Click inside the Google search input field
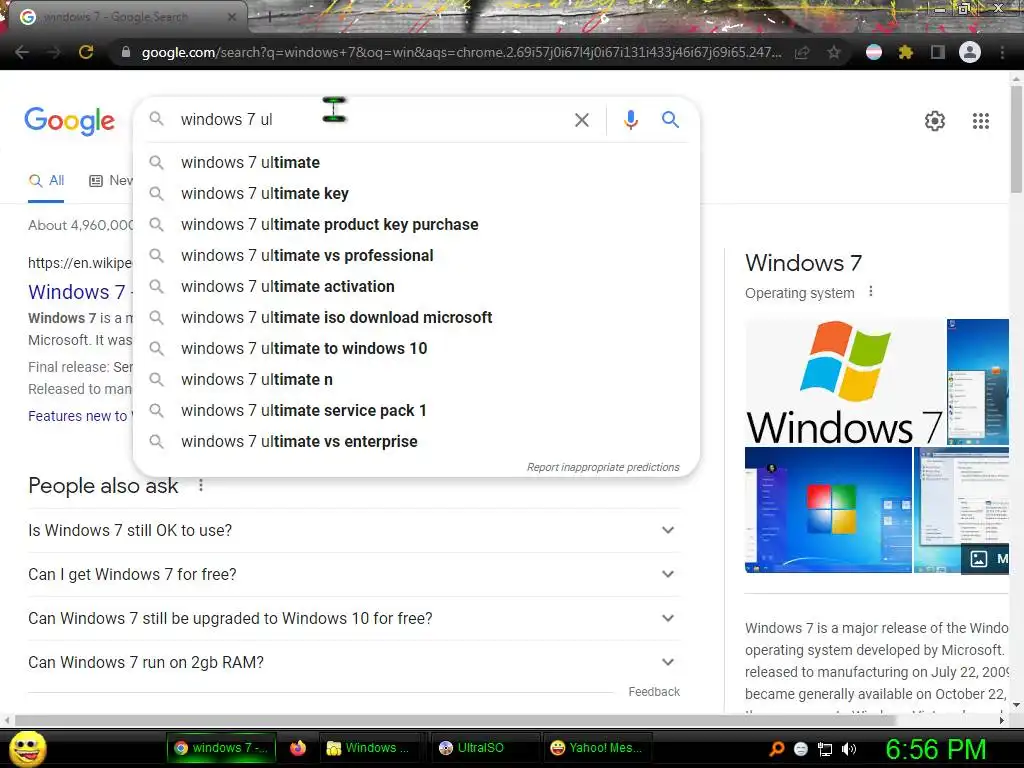This screenshot has height=768, width=1024. 372,120
